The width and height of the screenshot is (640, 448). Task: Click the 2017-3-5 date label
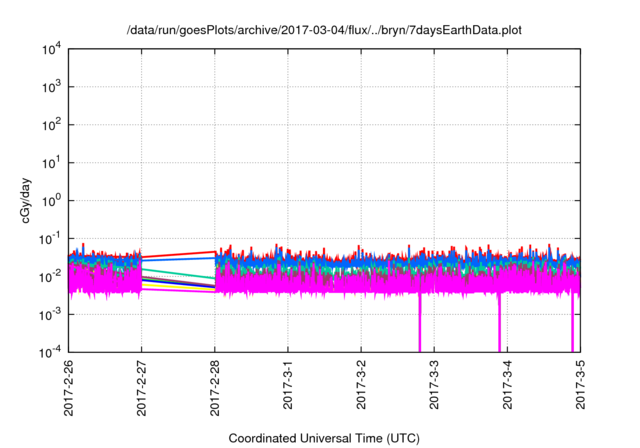[580, 384]
